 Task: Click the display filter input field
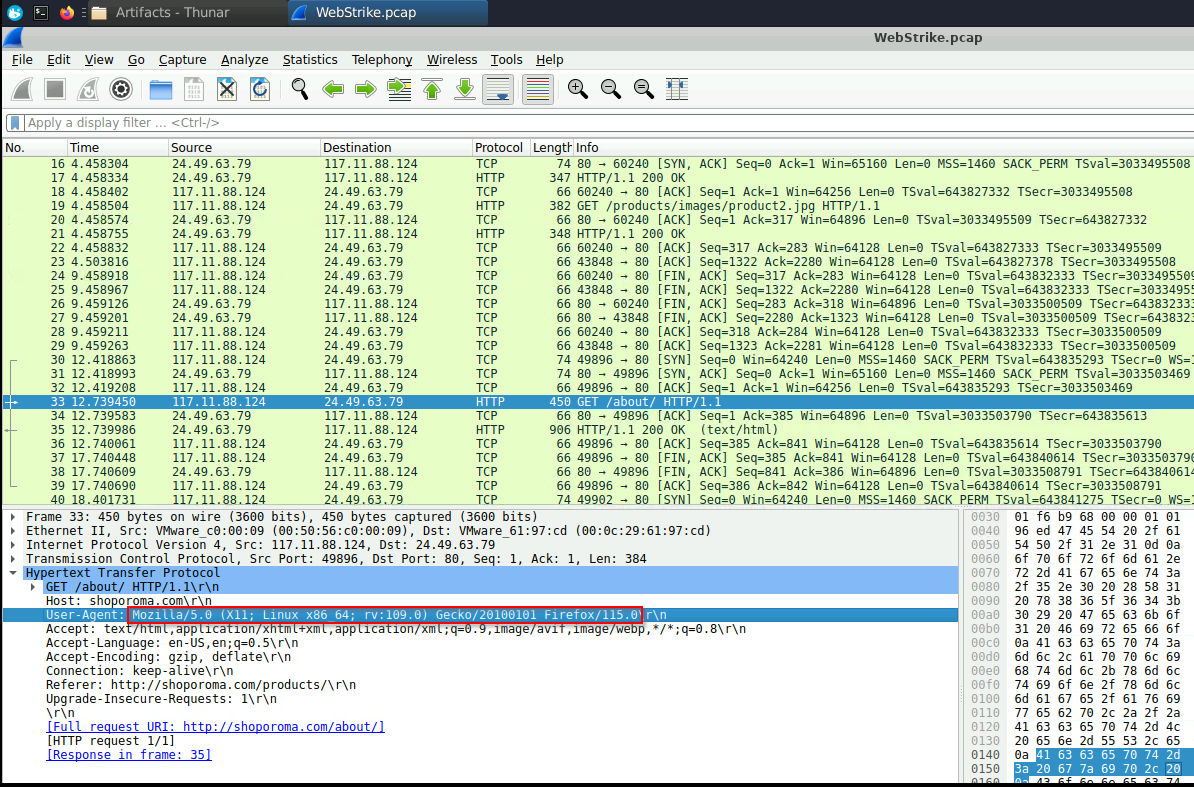click(x=500, y=123)
